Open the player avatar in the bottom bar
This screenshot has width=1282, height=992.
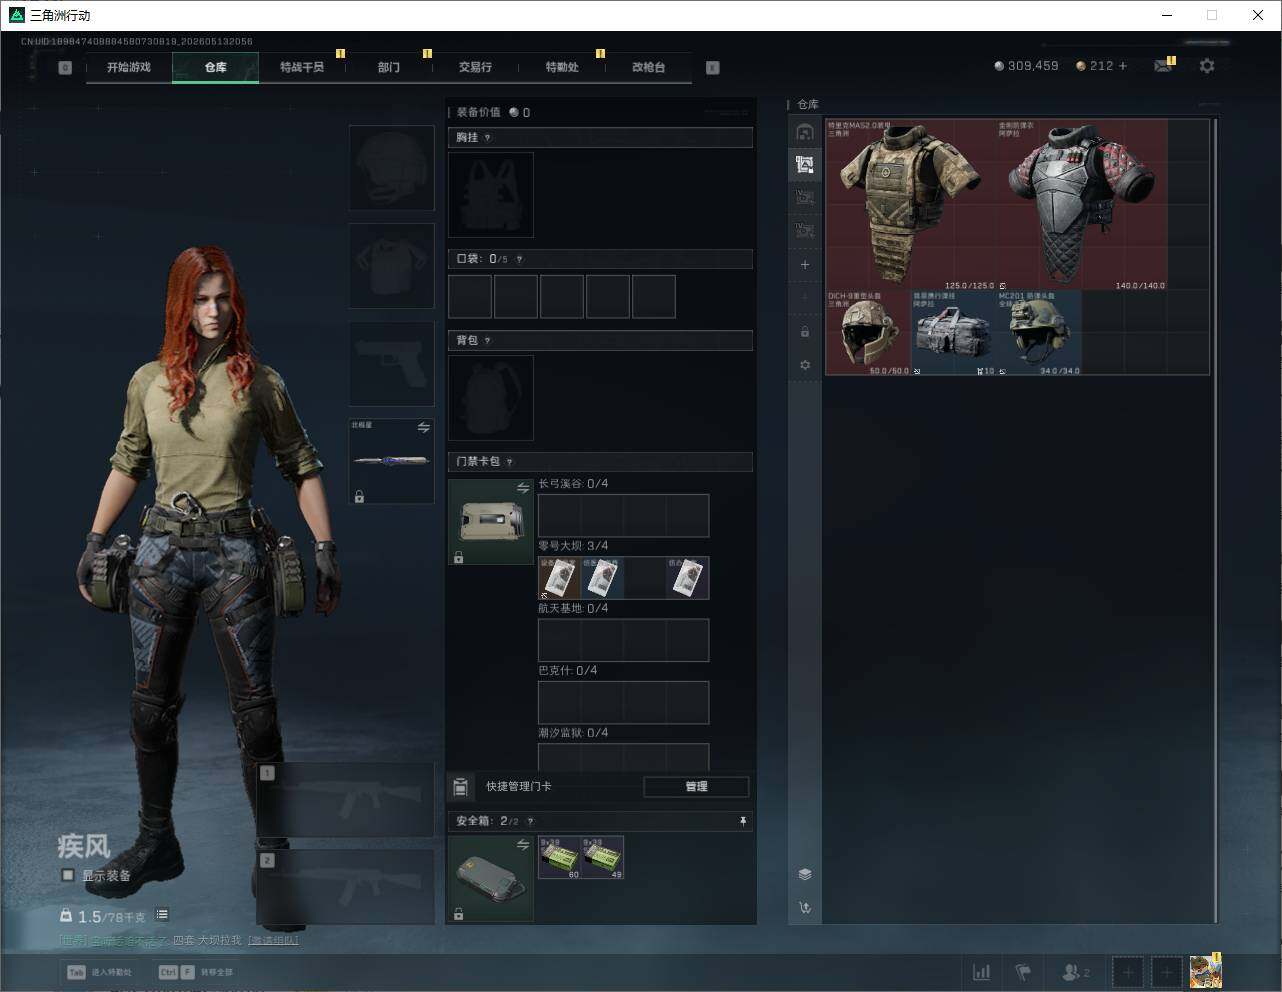click(x=1205, y=972)
